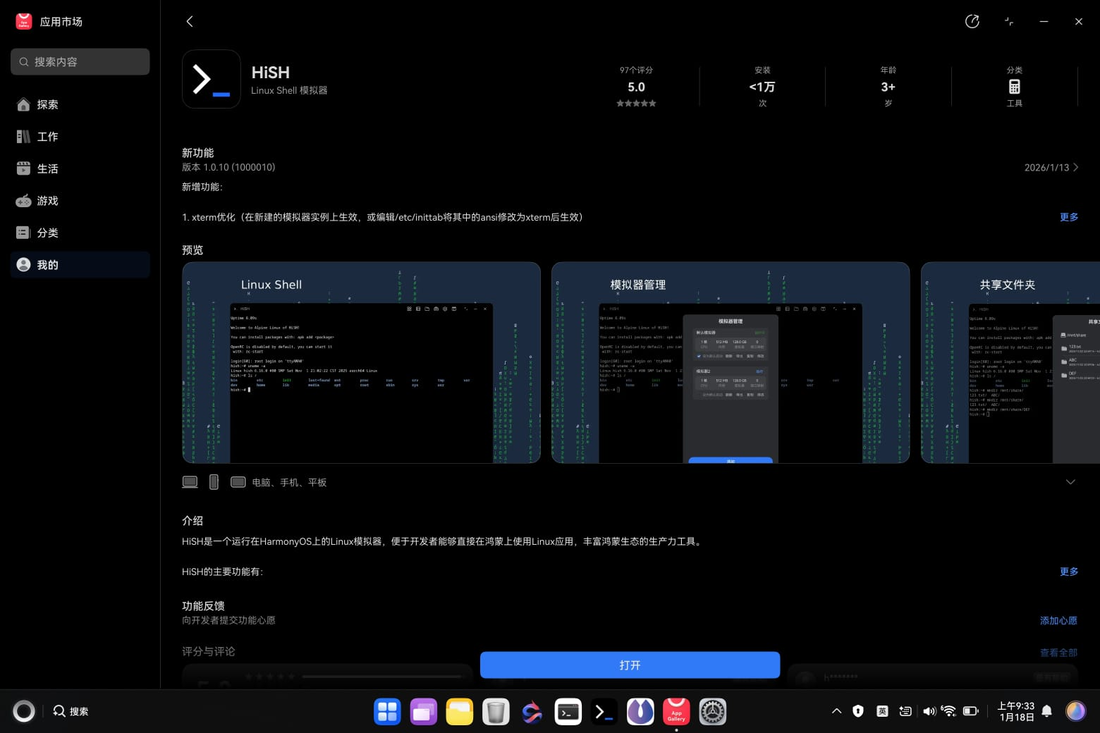Collapse the preview section via the chevron
The height and width of the screenshot is (733, 1100).
click(1070, 481)
